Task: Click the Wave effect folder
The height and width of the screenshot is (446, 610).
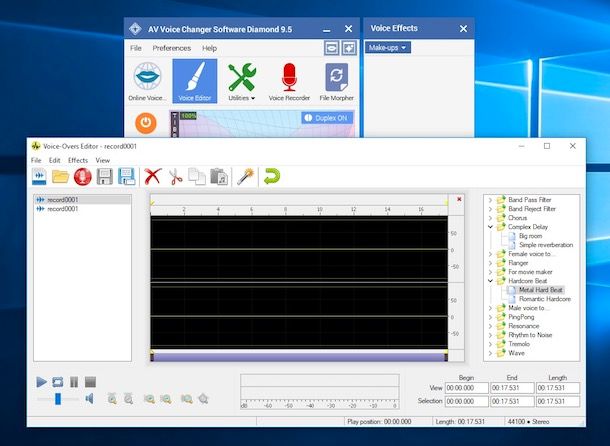Action: point(516,353)
